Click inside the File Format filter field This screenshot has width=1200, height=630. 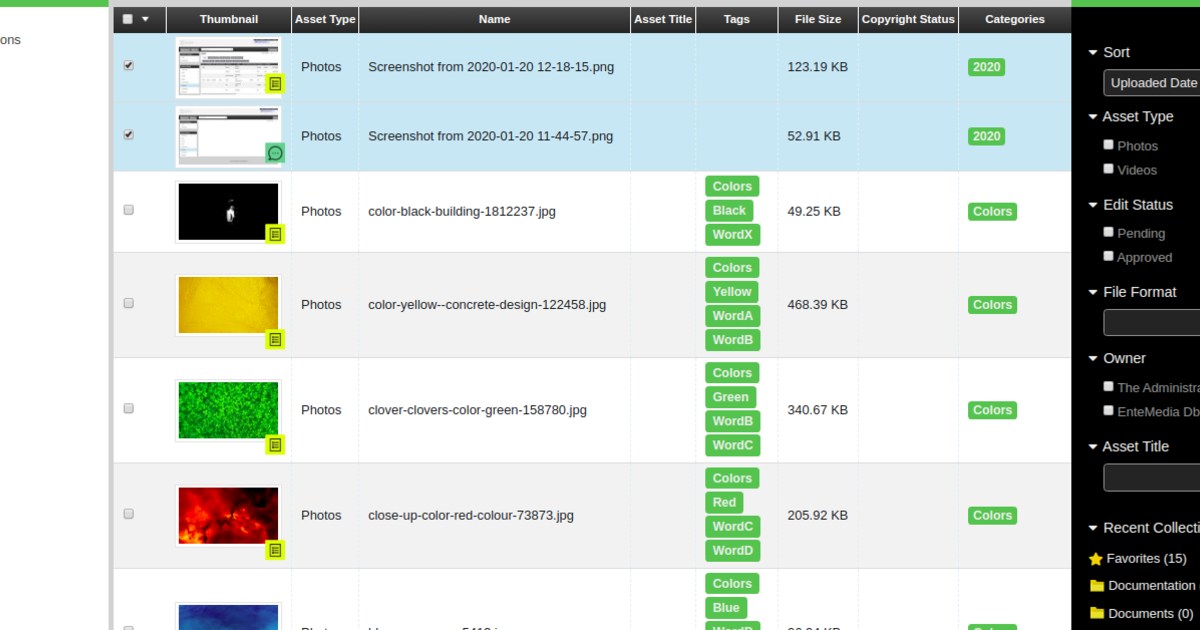point(1152,322)
